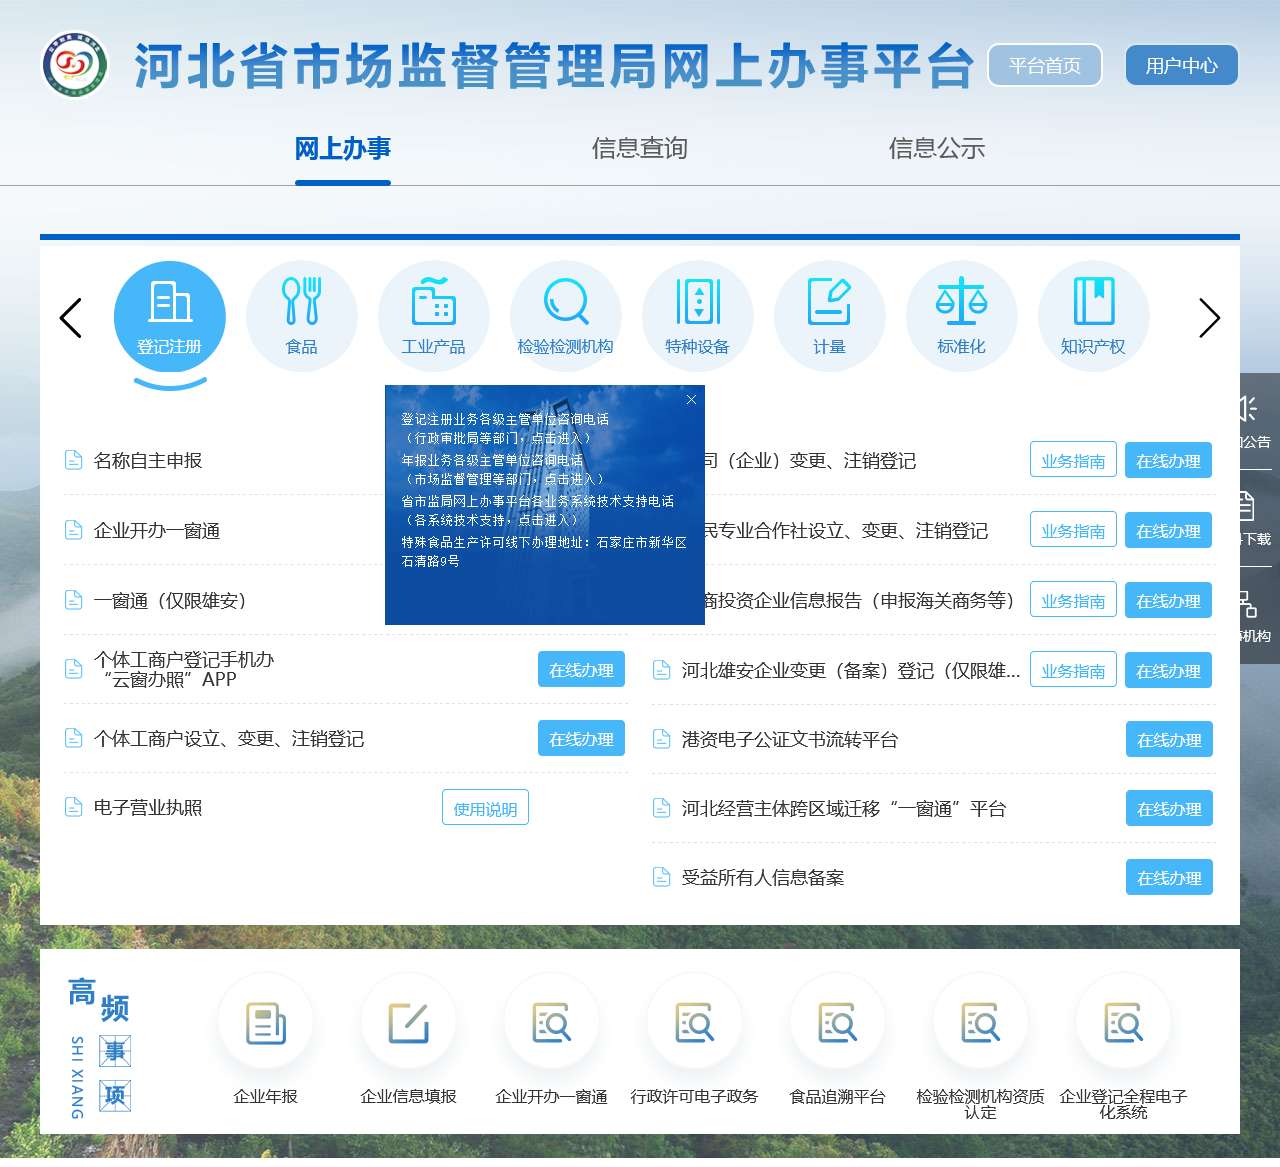Viewport: 1280px width, 1167px height.
Task: Click popup link 年报业务各级主管单位咨询电话
Action: (x=502, y=469)
